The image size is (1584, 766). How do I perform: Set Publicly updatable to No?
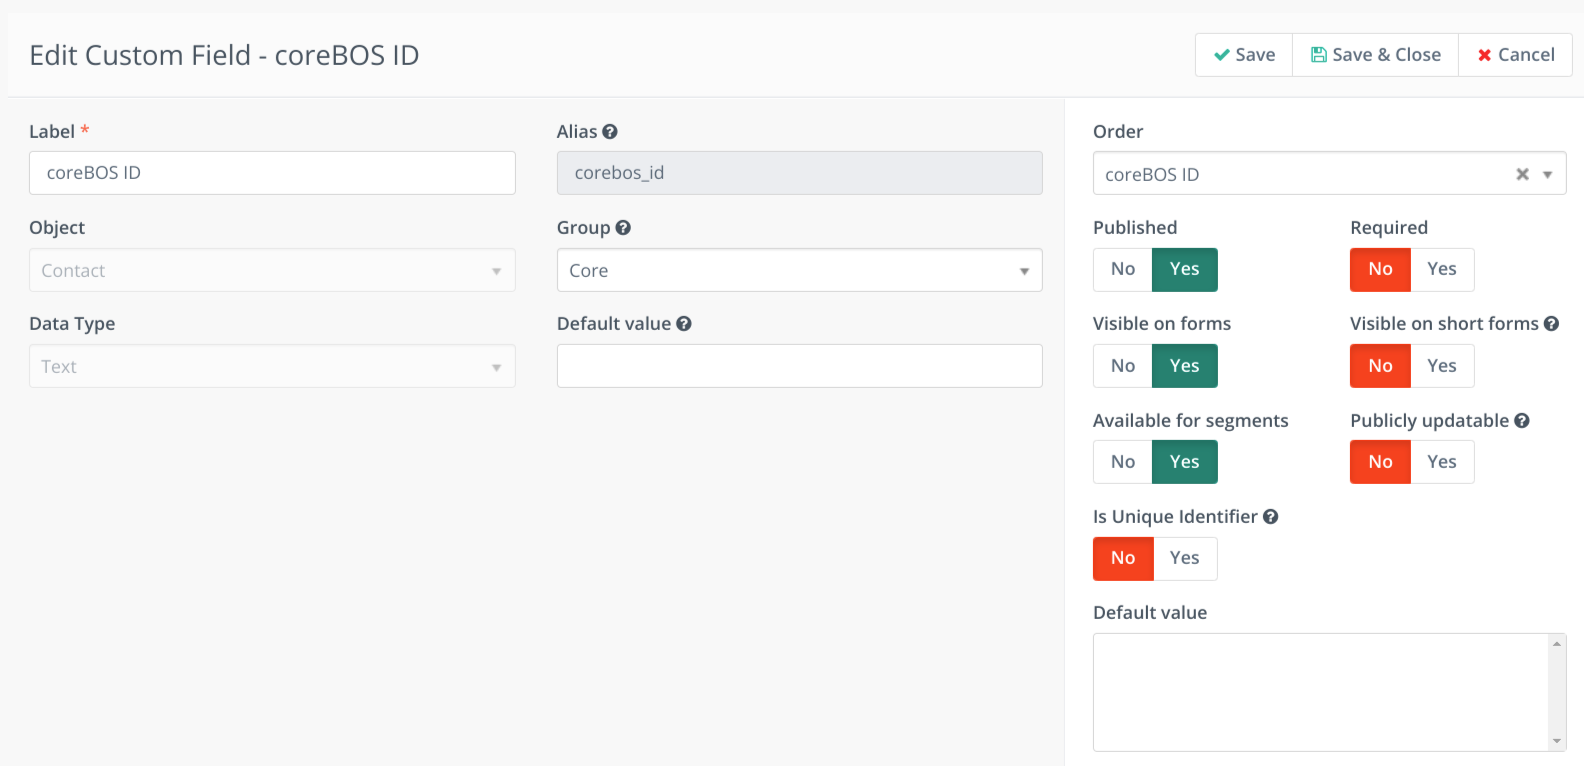click(x=1380, y=462)
